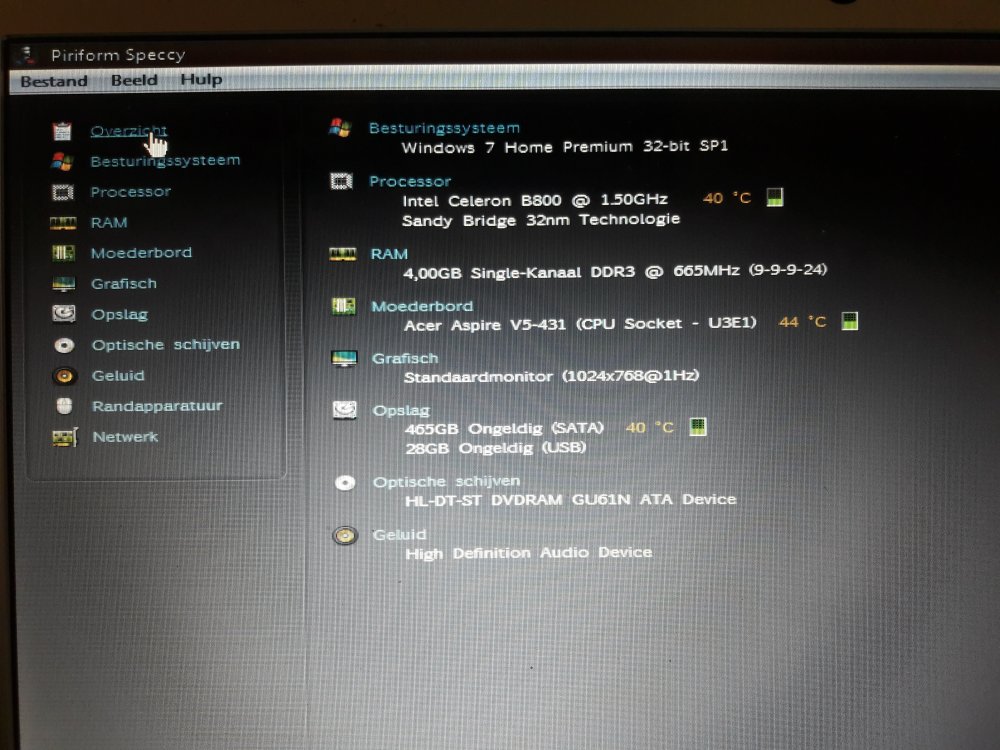The height and width of the screenshot is (750, 1000).
Task: Click the Speccy app icon in the title bar
Action: 26,55
